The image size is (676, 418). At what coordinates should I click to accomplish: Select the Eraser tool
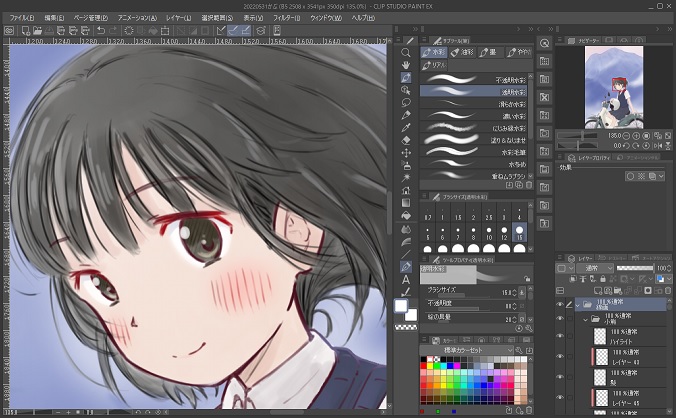click(406, 140)
